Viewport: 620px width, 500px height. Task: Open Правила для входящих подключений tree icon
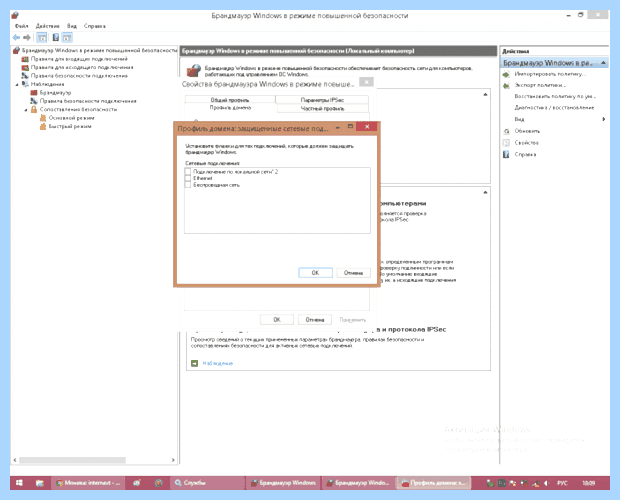point(25,59)
